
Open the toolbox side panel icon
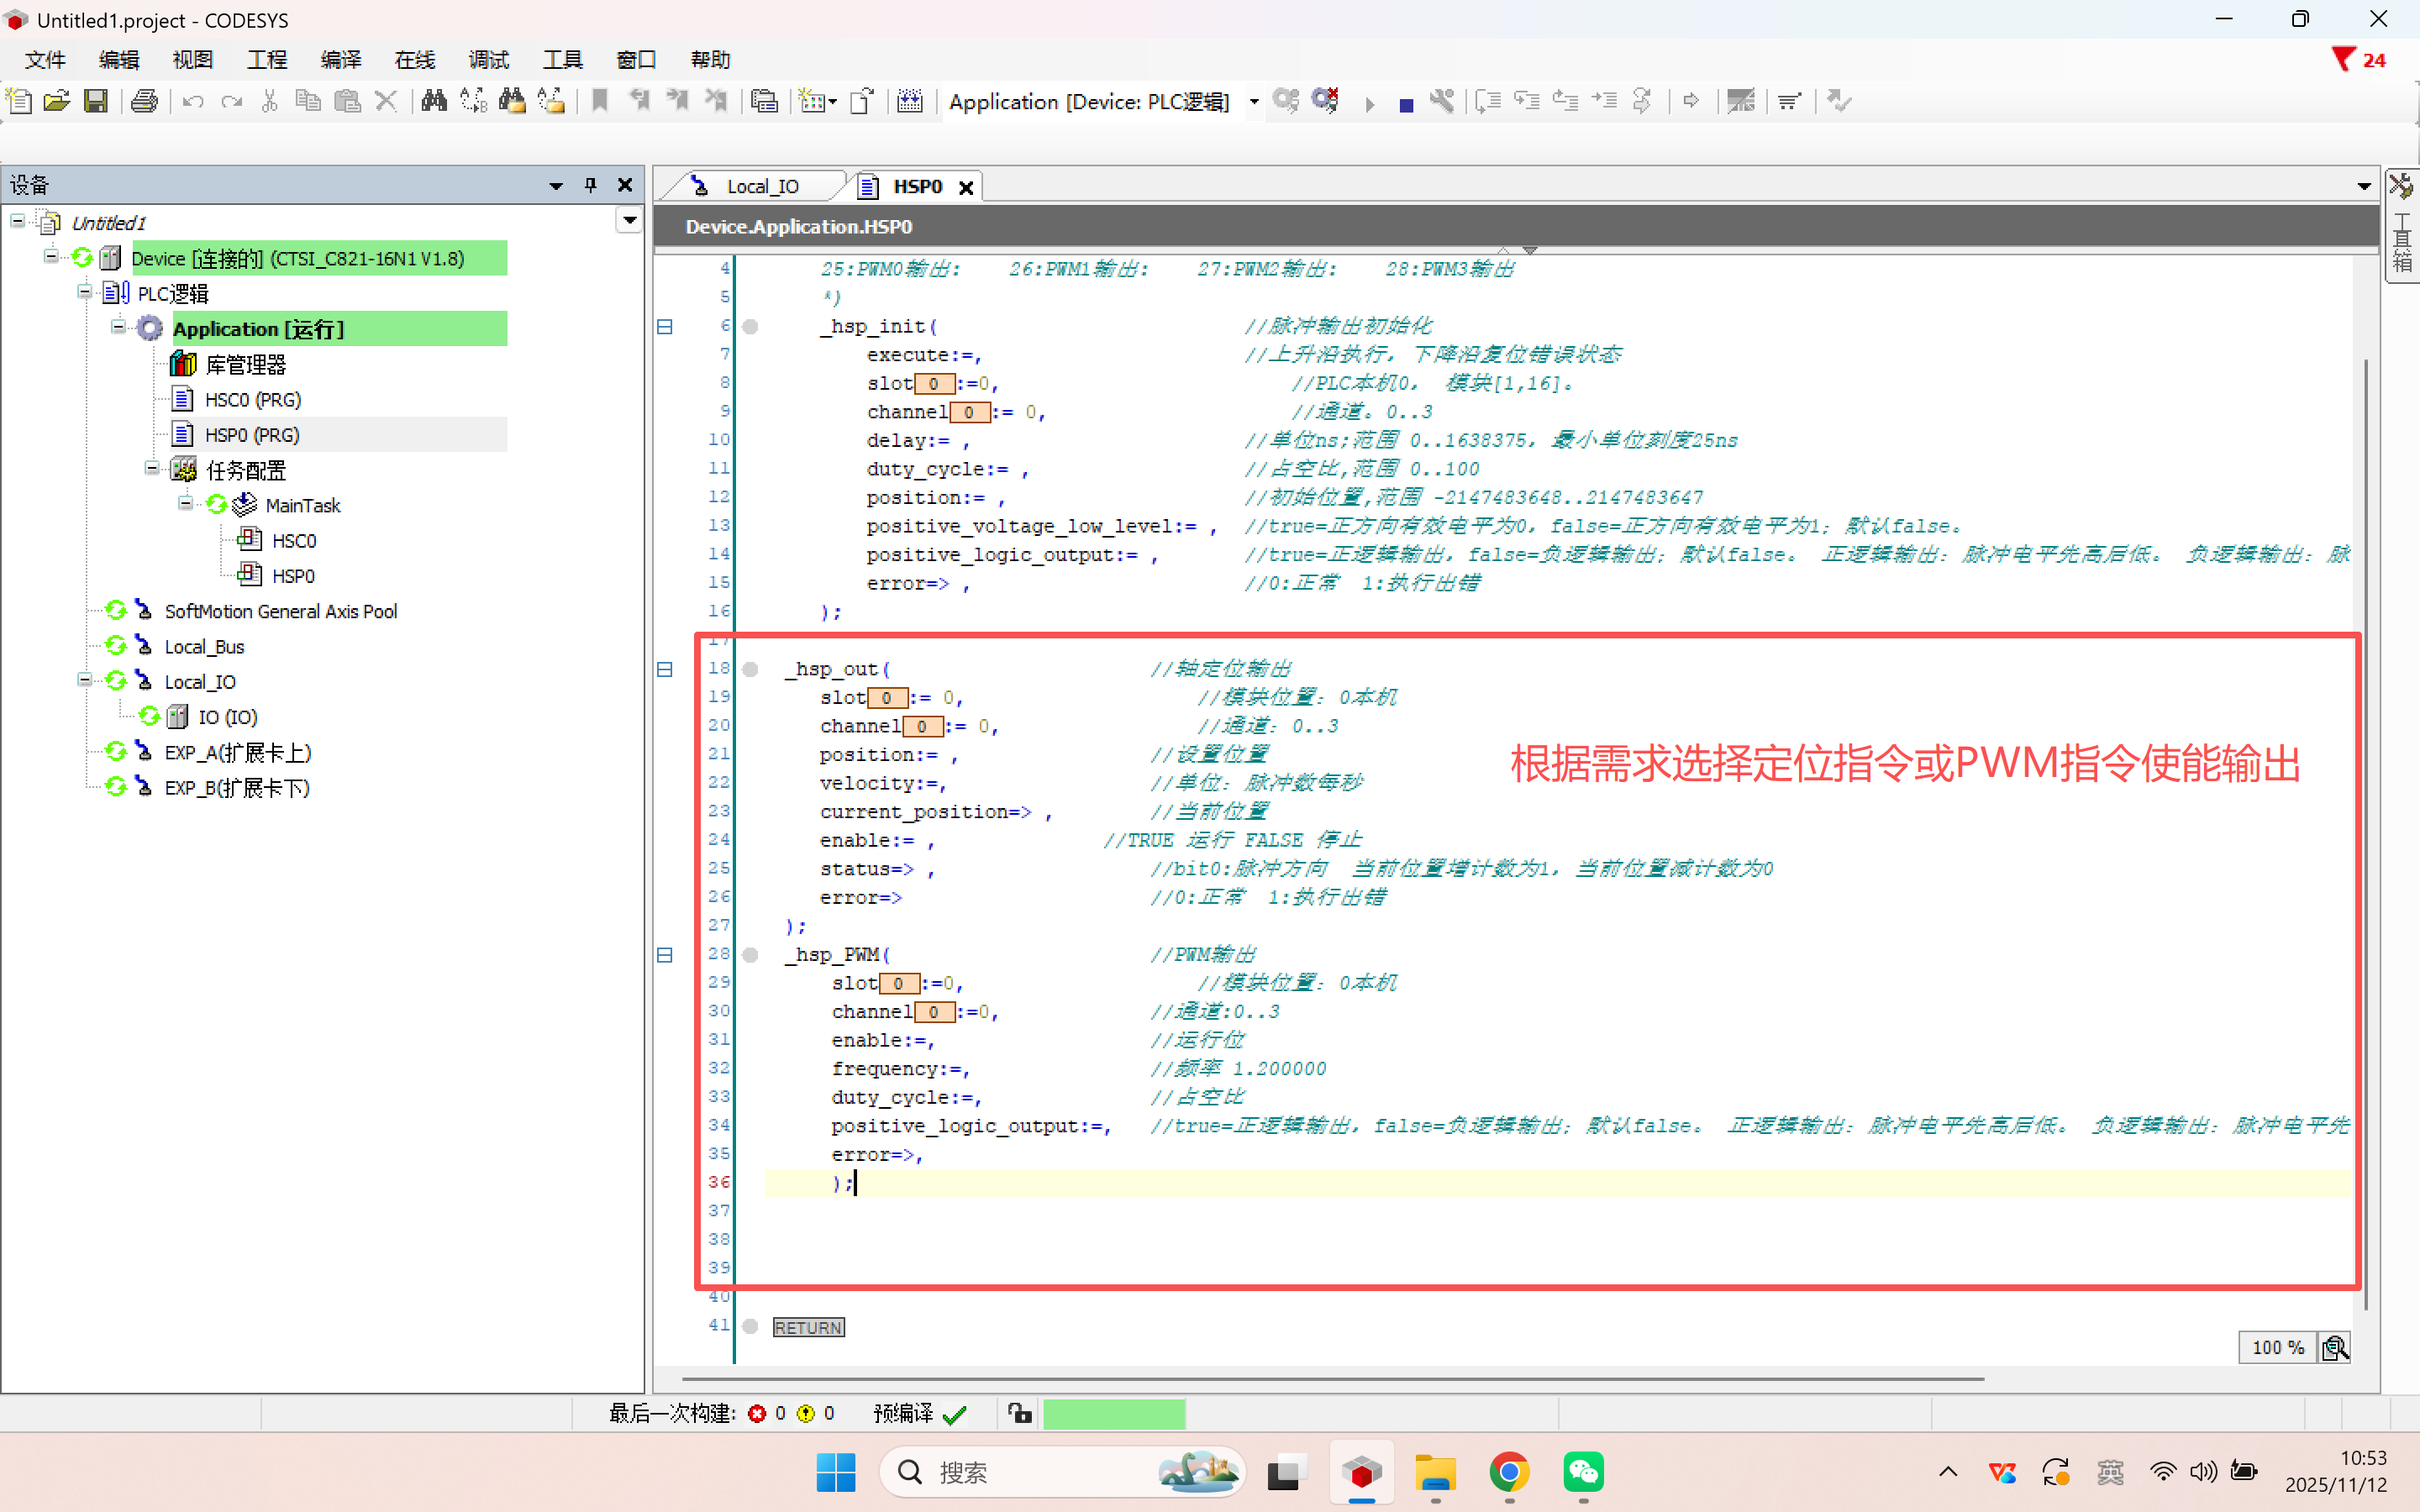(2401, 187)
